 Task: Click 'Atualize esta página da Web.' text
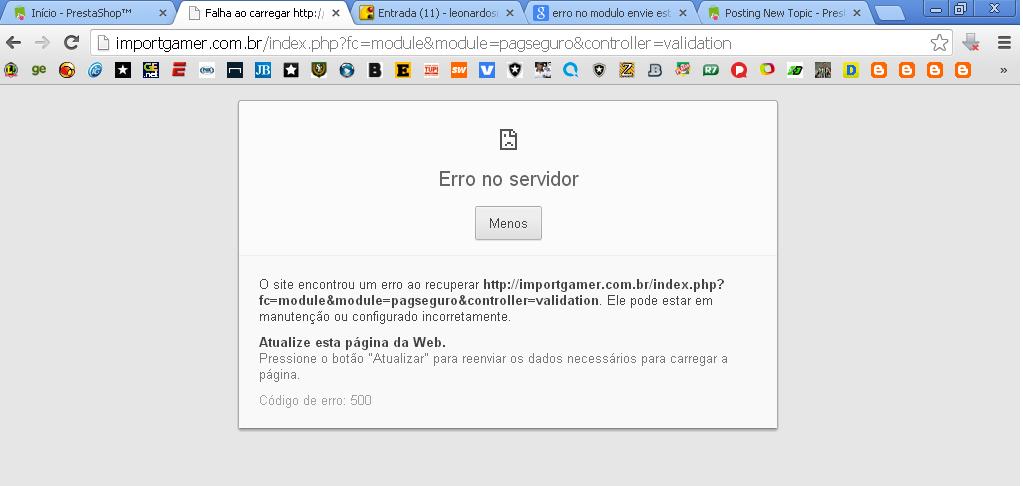click(x=352, y=342)
